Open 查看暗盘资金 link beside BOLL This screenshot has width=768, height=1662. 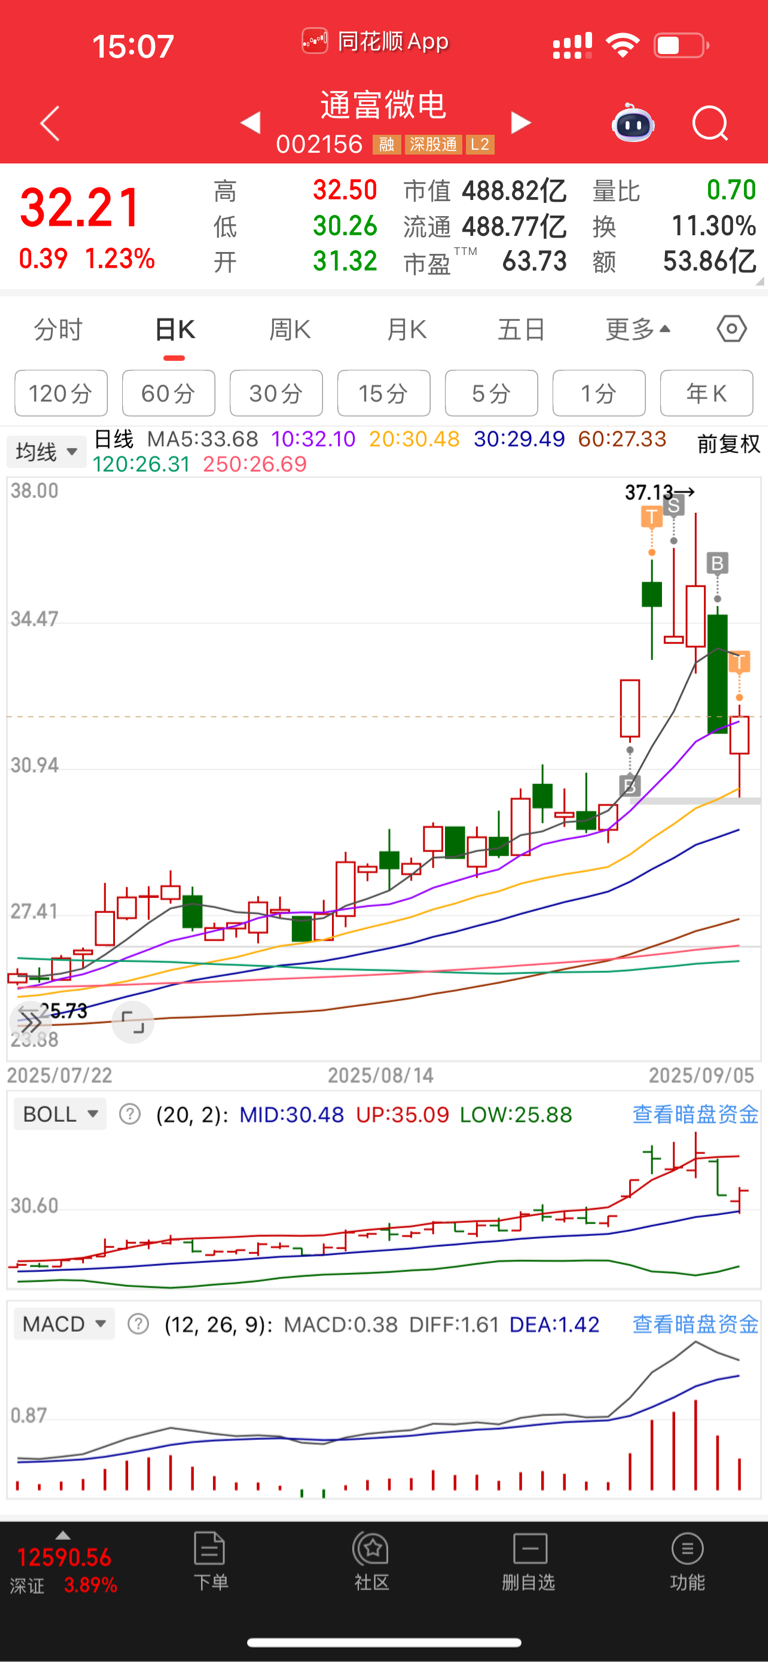pyautogui.click(x=695, y=1114)
